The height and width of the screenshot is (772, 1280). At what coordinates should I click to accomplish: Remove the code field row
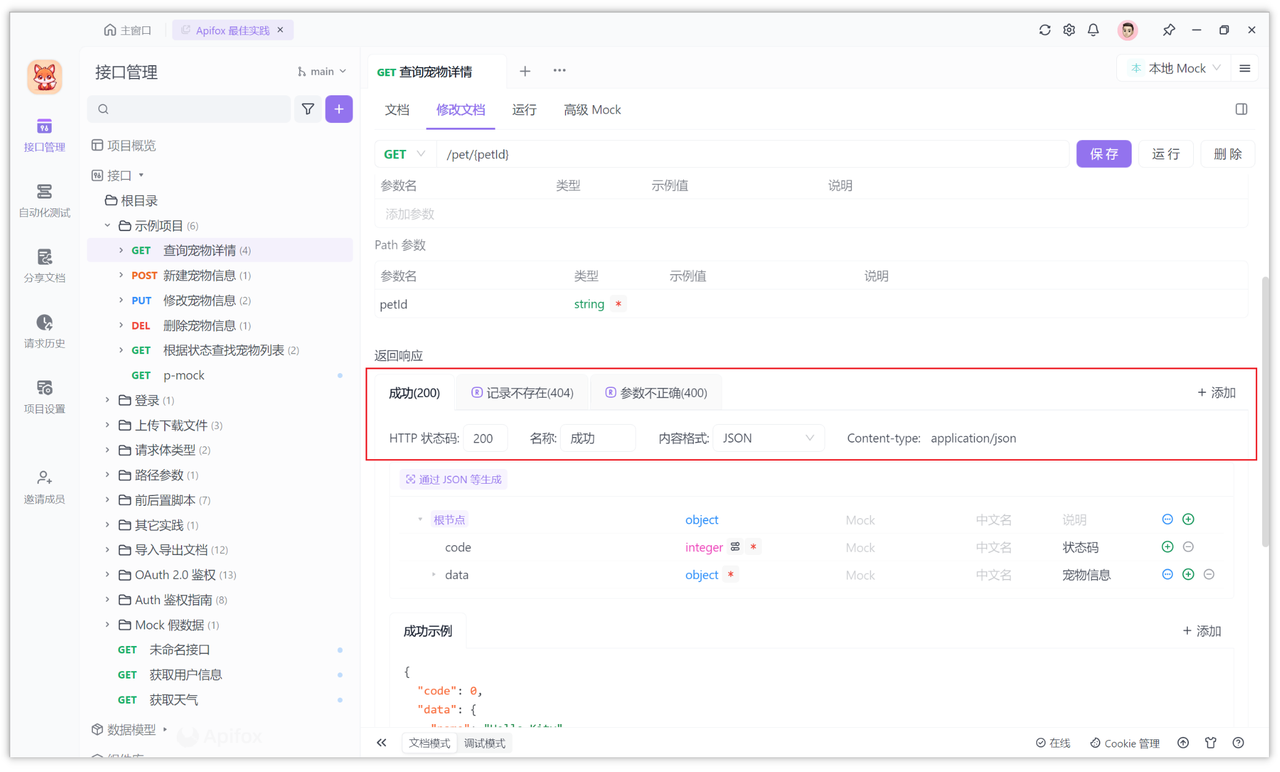(1188, 547)
